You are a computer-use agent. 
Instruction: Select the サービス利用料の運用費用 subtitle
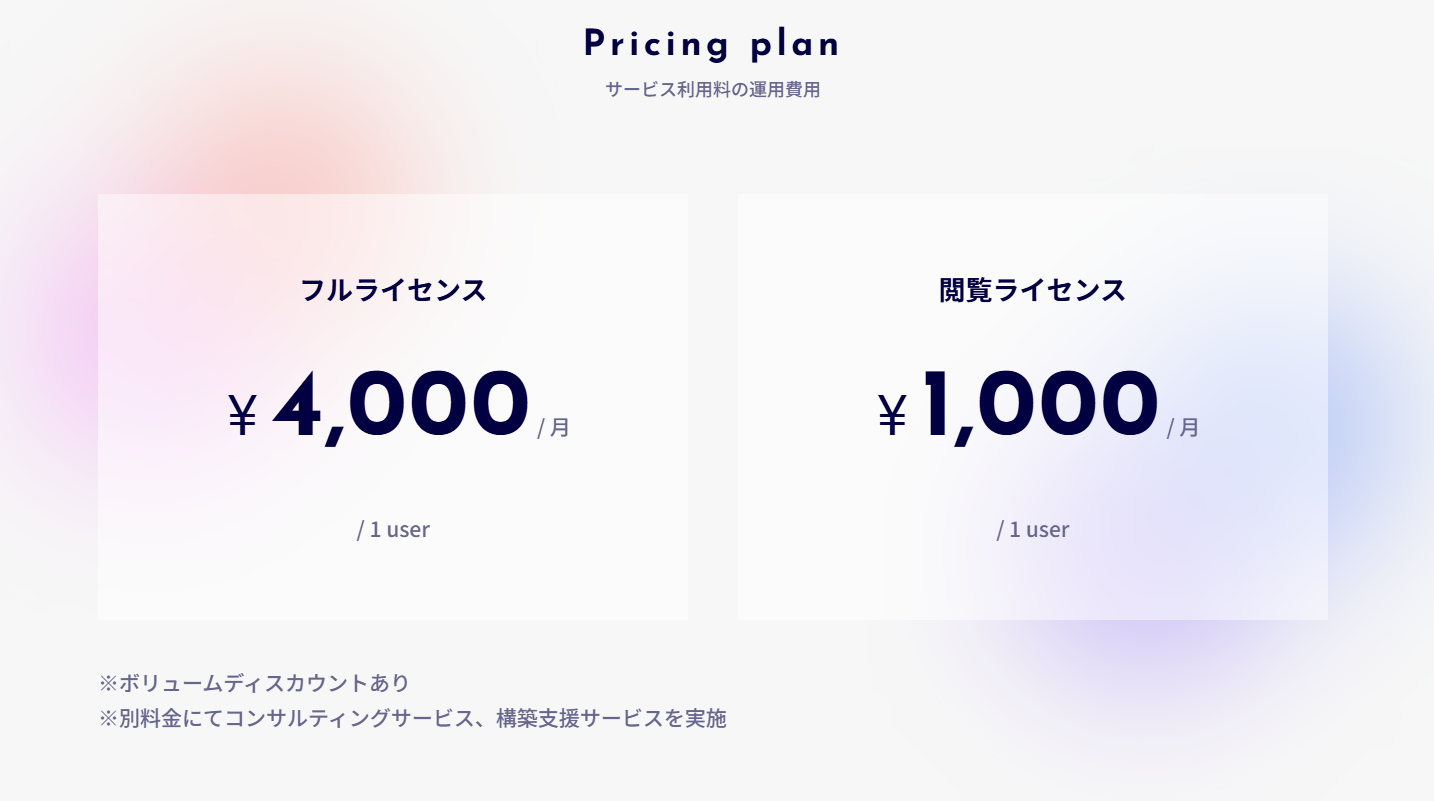coord(712,89)
